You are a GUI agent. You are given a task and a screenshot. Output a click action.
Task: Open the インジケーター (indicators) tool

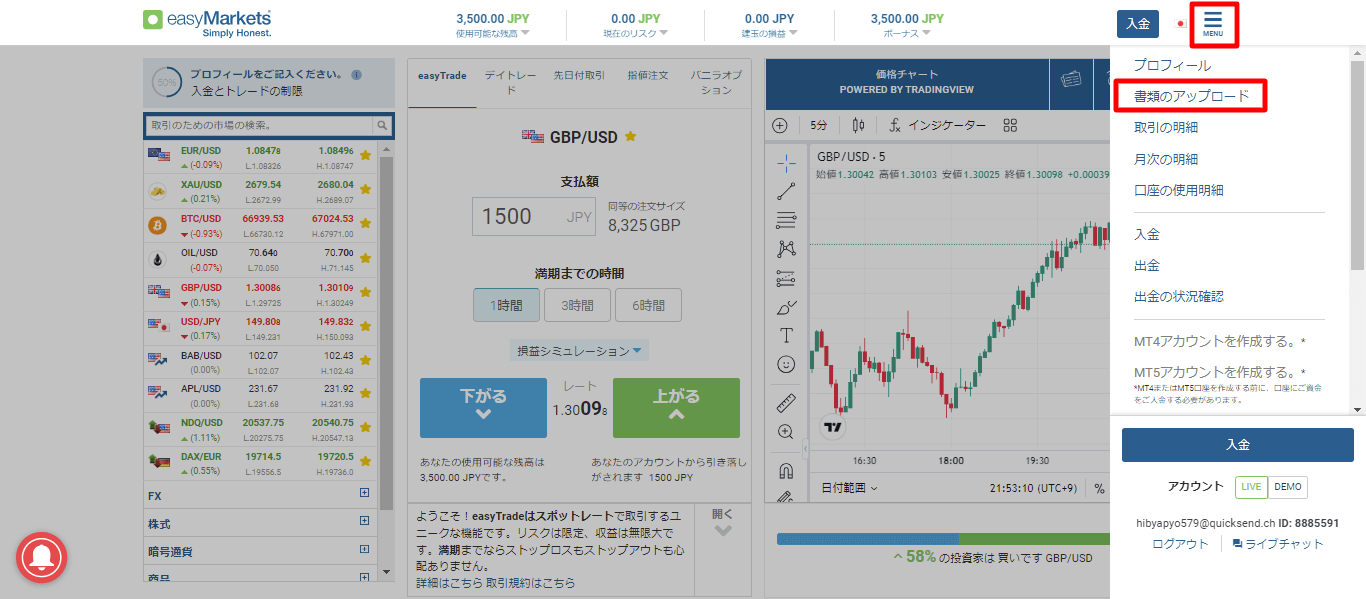(x=948, y=125)
